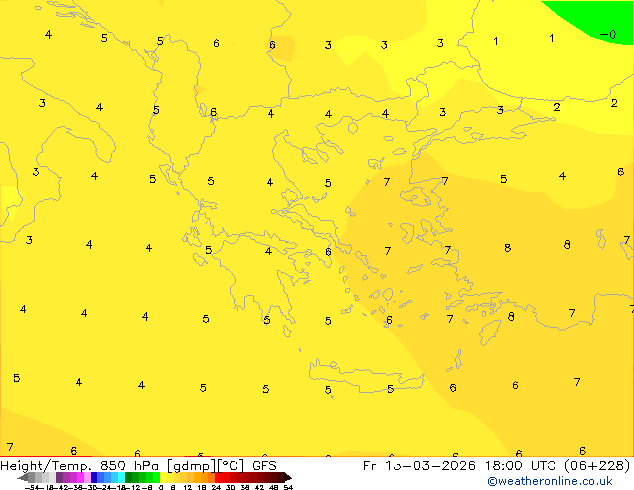The height and width of the screenshot is (490, 634).
Task: Open the weatheronline.co.uk link
Action: tap(550, 481)
